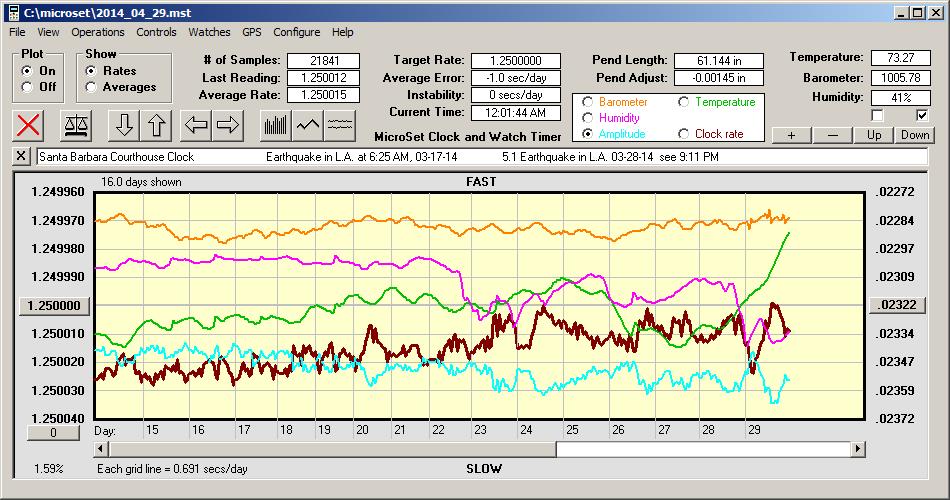
Task: Click the Up button
Action: tap(874, 135)
